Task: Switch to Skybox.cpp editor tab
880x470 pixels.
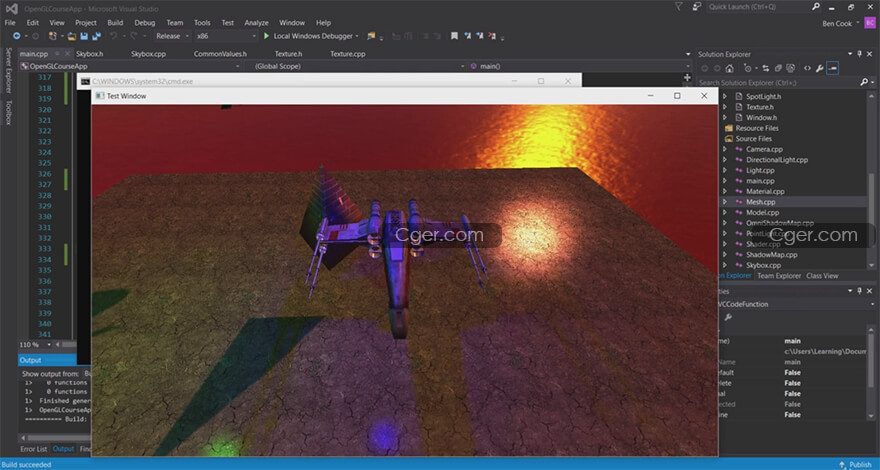Action: (x=148, y=54)
